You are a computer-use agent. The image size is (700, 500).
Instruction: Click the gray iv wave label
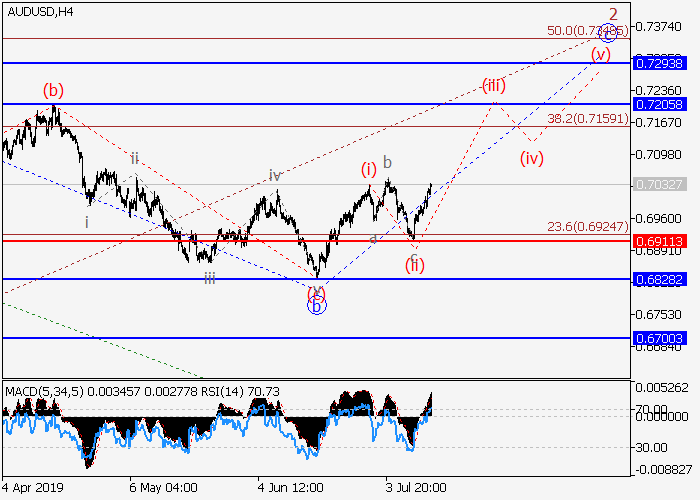tap(274, 176)
